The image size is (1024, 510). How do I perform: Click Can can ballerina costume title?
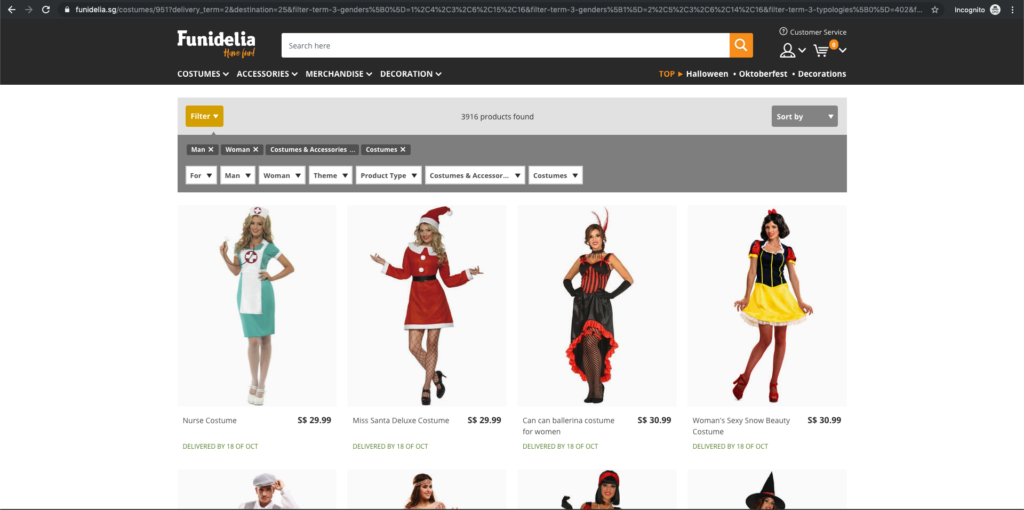(568, 426)
